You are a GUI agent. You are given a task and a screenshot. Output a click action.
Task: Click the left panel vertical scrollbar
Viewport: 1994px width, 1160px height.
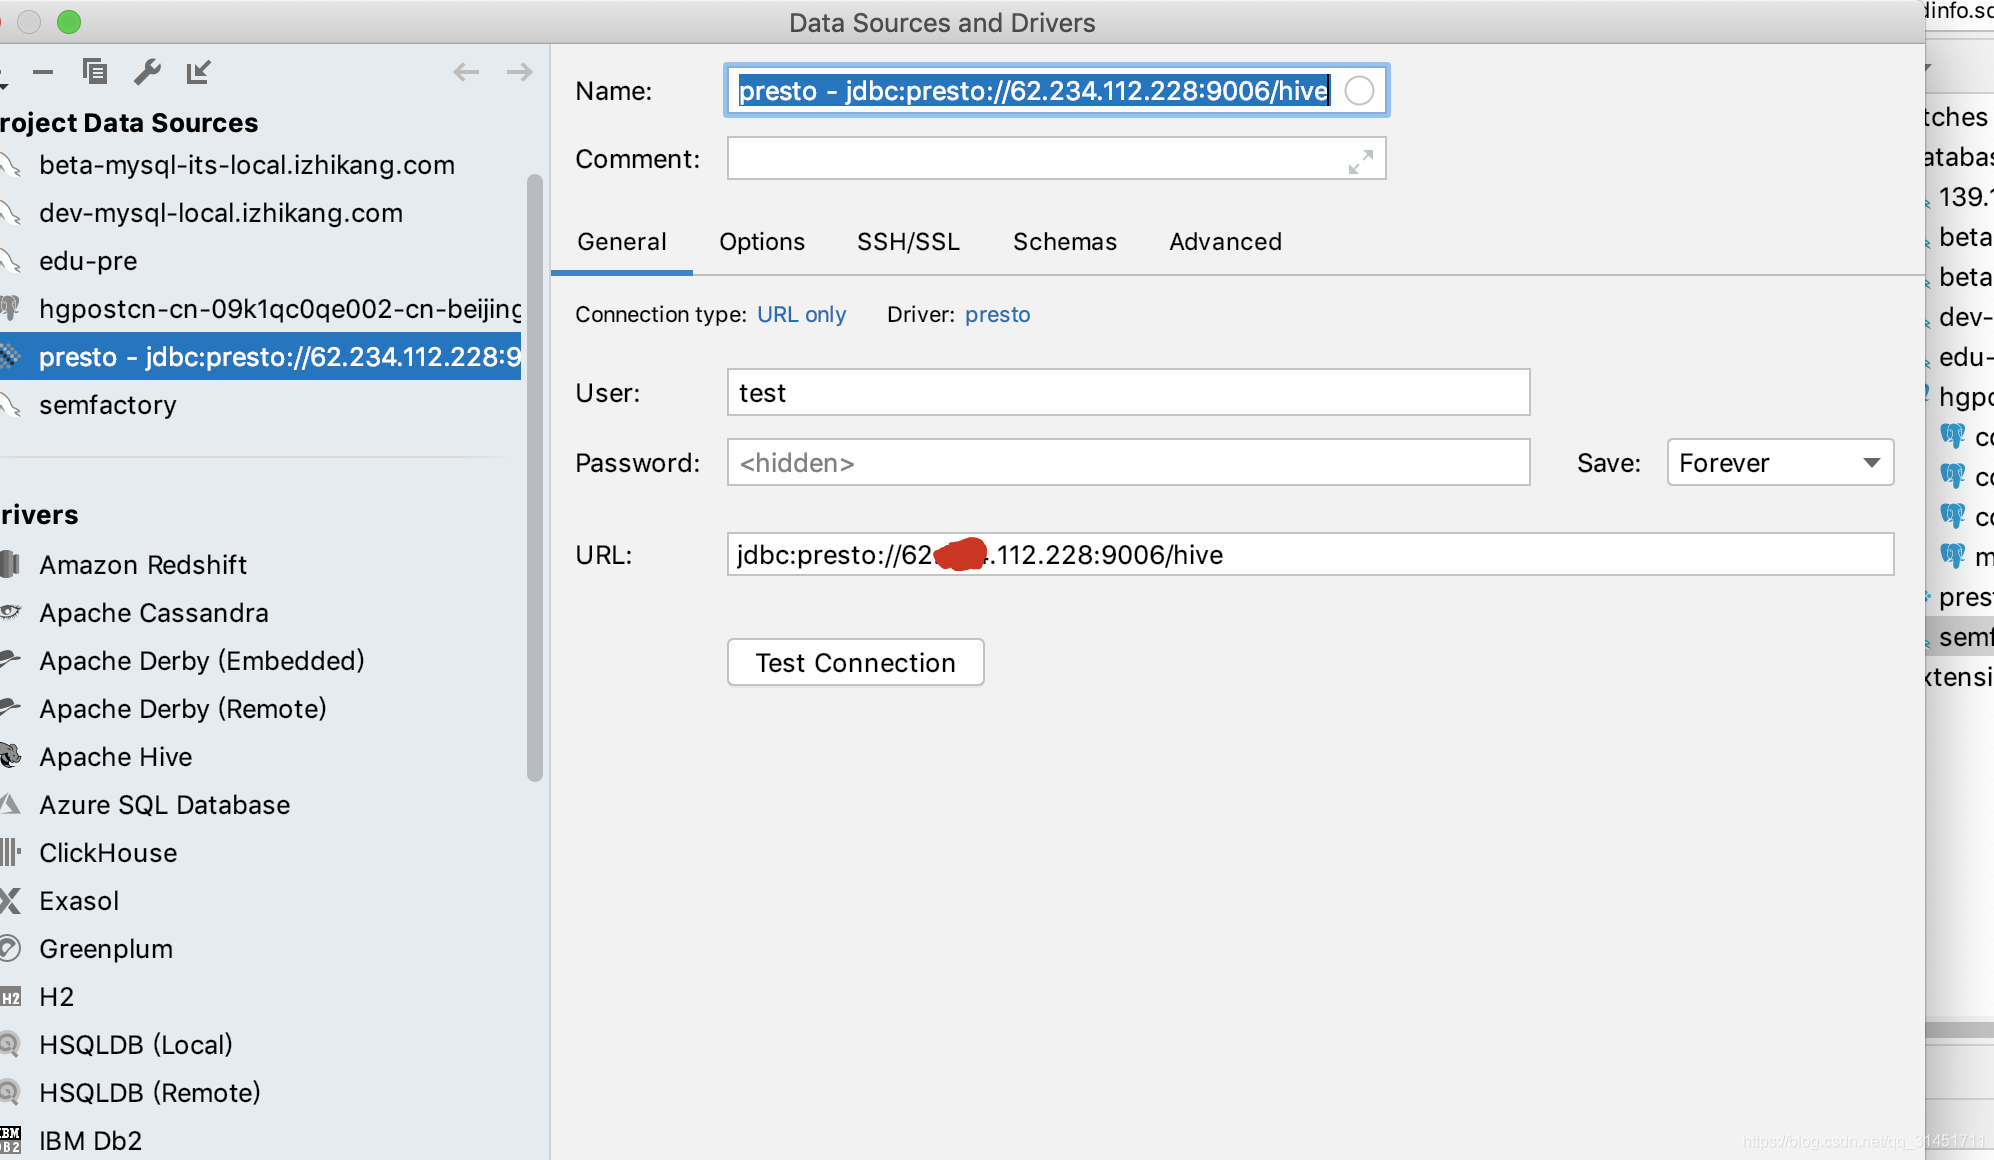tap(535, 476)
